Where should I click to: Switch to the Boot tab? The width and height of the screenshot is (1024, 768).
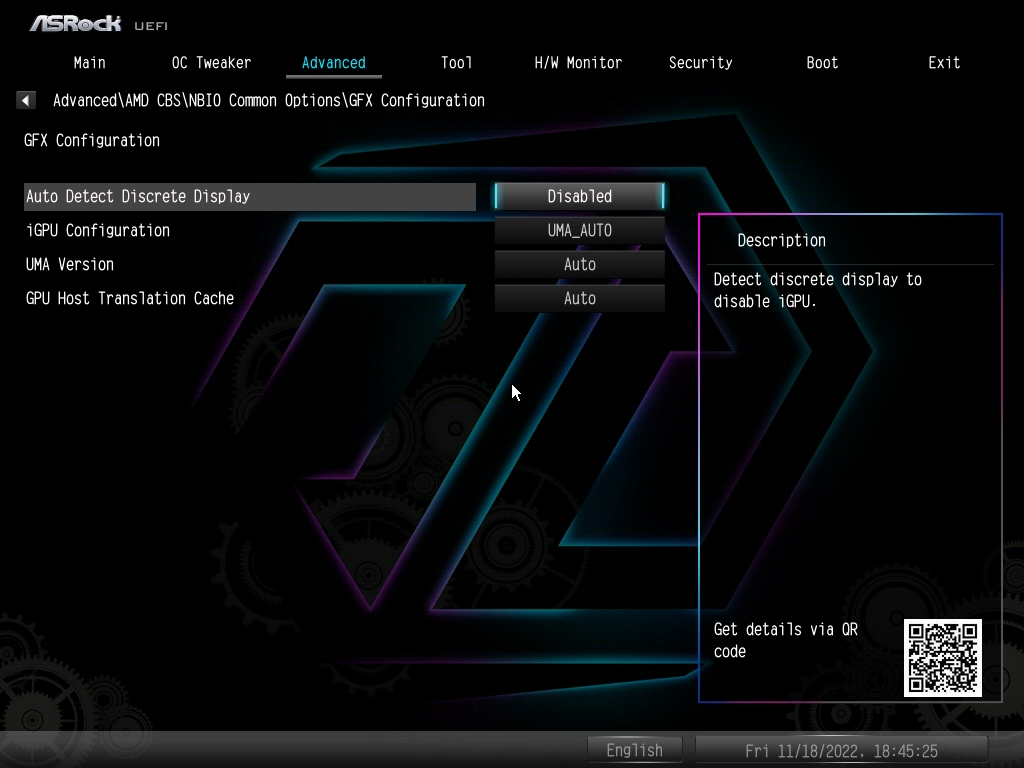pos(822,63)
